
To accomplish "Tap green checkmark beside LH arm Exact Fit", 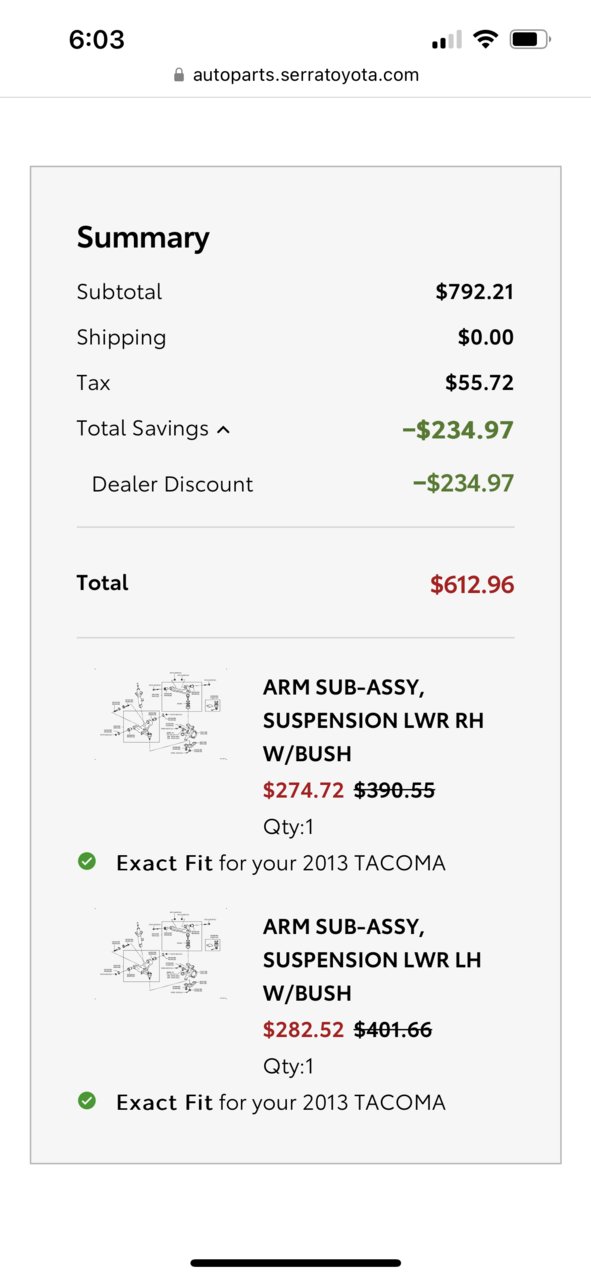I will pyautogui.click(x=87, y=1101).
